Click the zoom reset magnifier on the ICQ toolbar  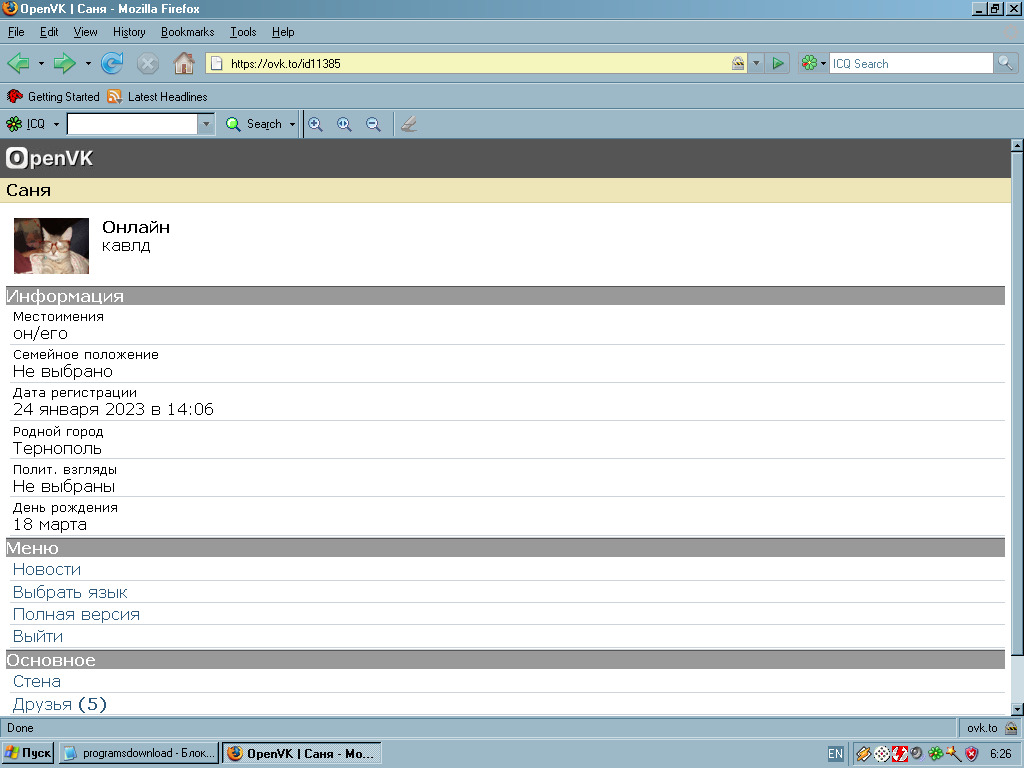pyautogui.click(x=344, y=124)
